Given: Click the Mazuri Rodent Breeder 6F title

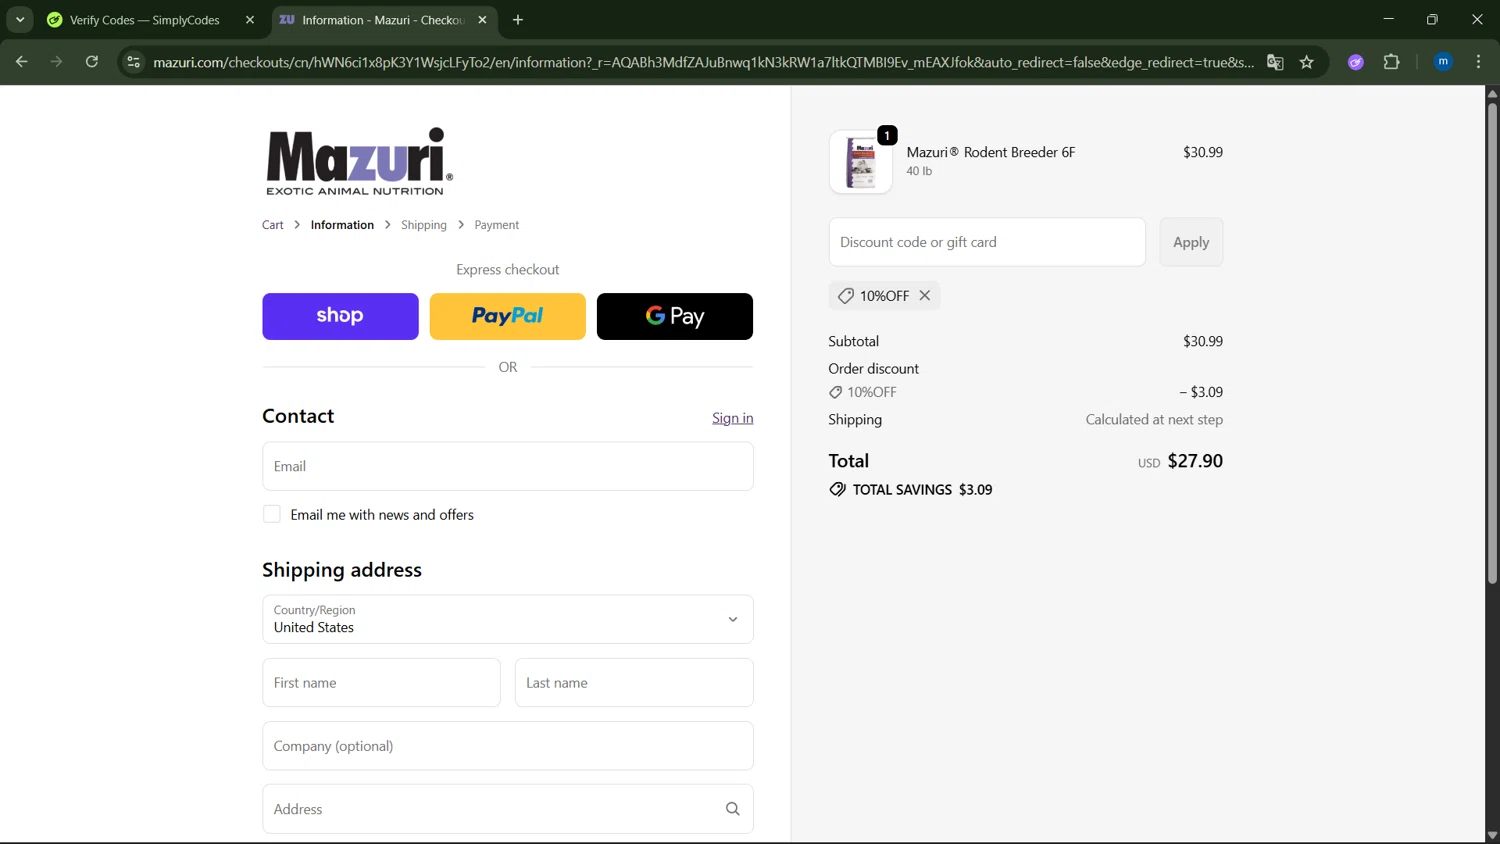Looking at the screenshot, I should pos(991,152).
